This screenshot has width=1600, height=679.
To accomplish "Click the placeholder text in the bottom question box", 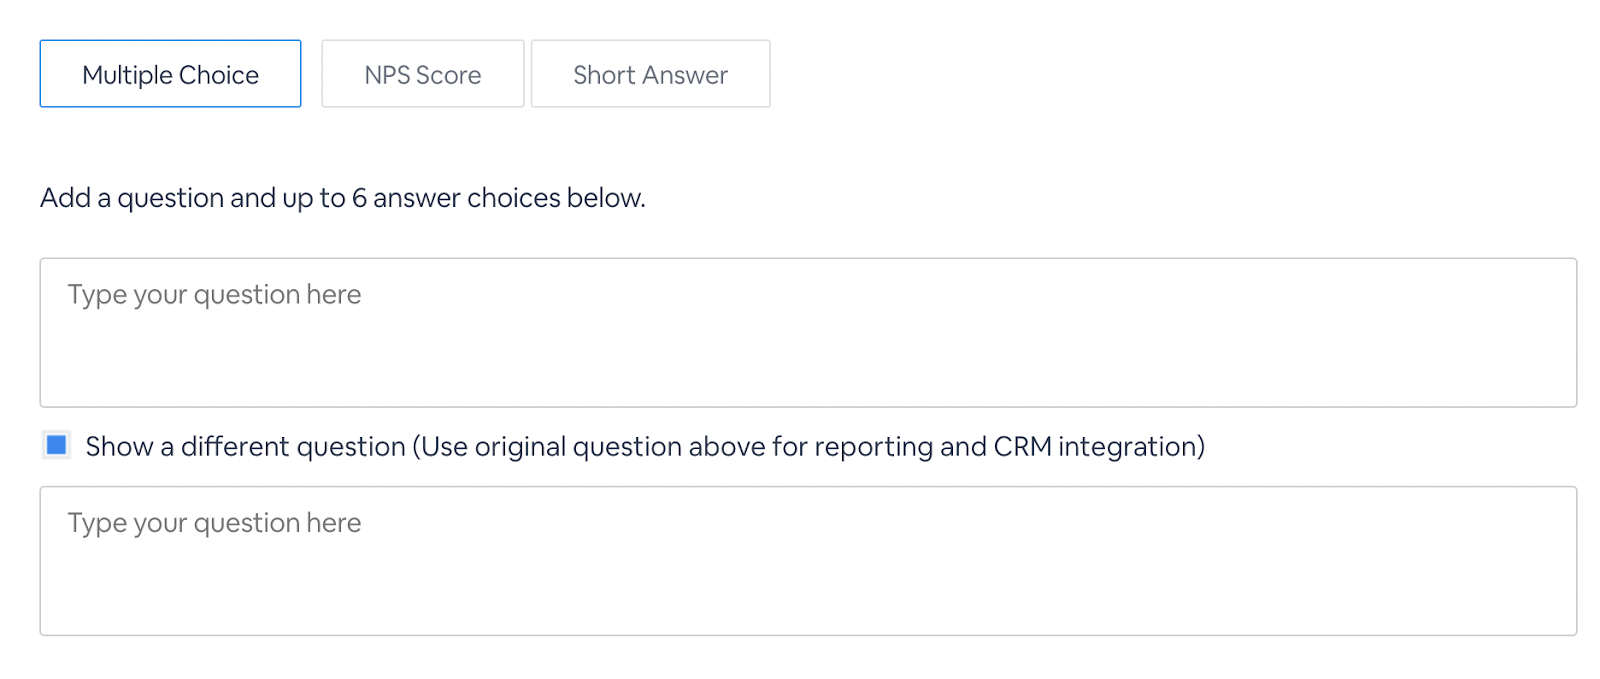I will point(214,523).
